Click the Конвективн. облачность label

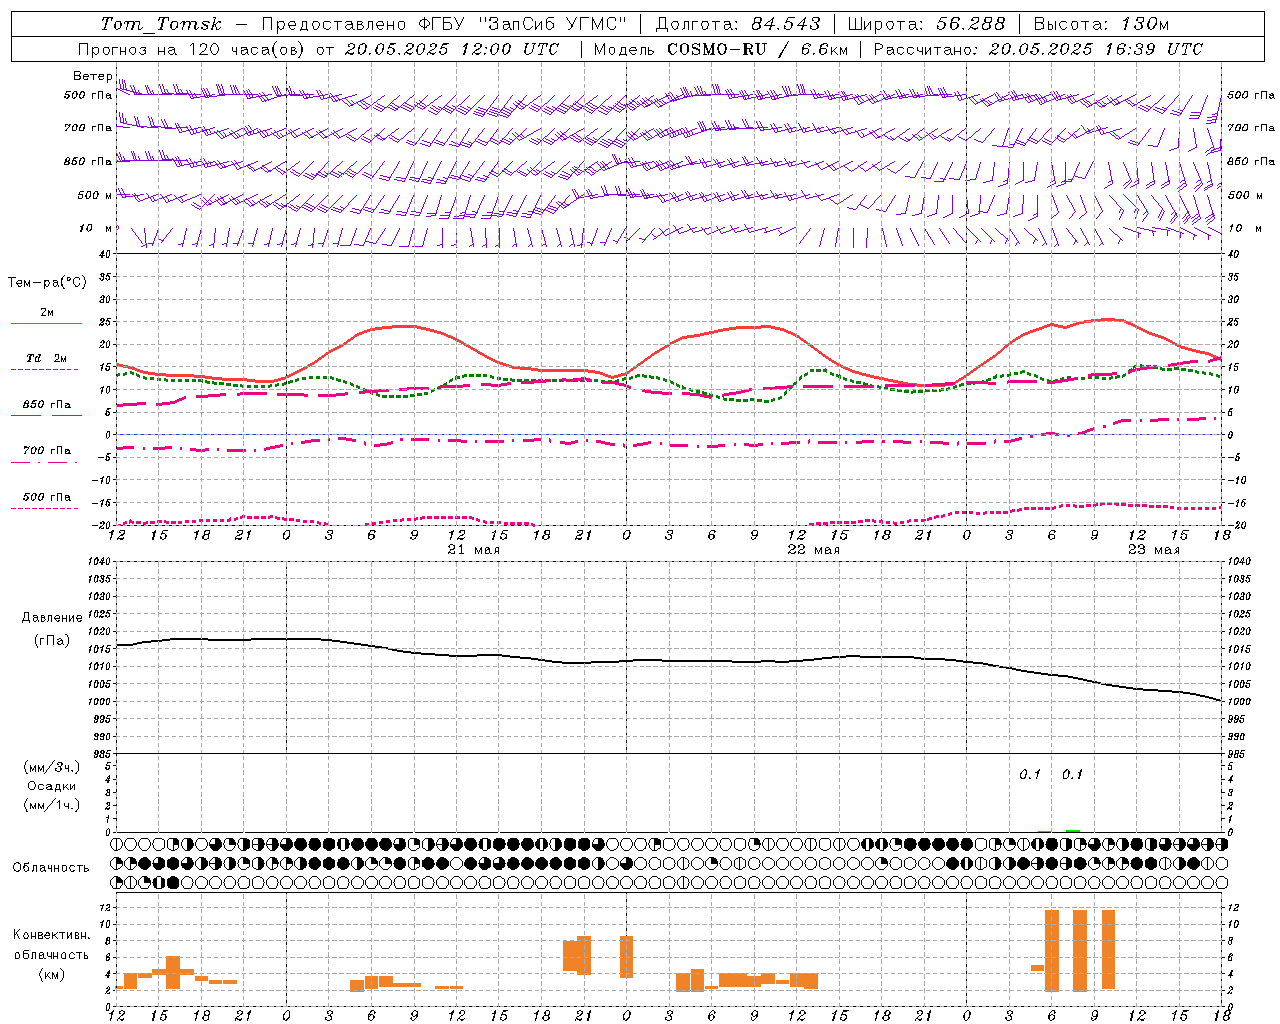(x=51, y=945)
